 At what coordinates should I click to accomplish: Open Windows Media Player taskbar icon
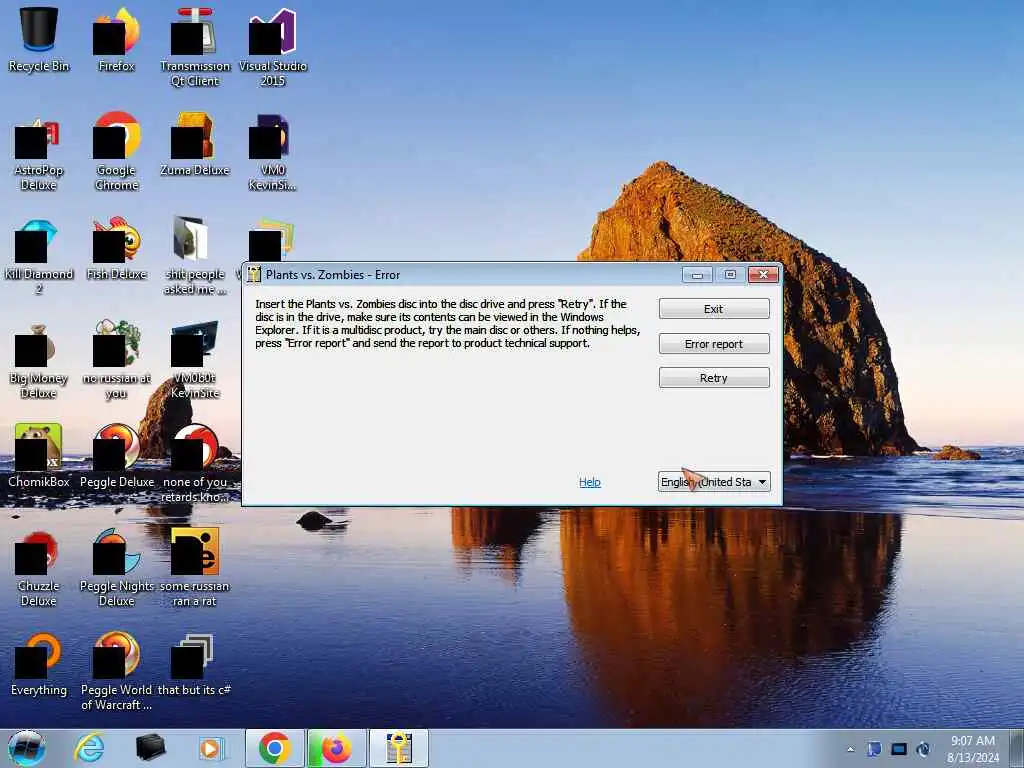click(x=210, y=748)
